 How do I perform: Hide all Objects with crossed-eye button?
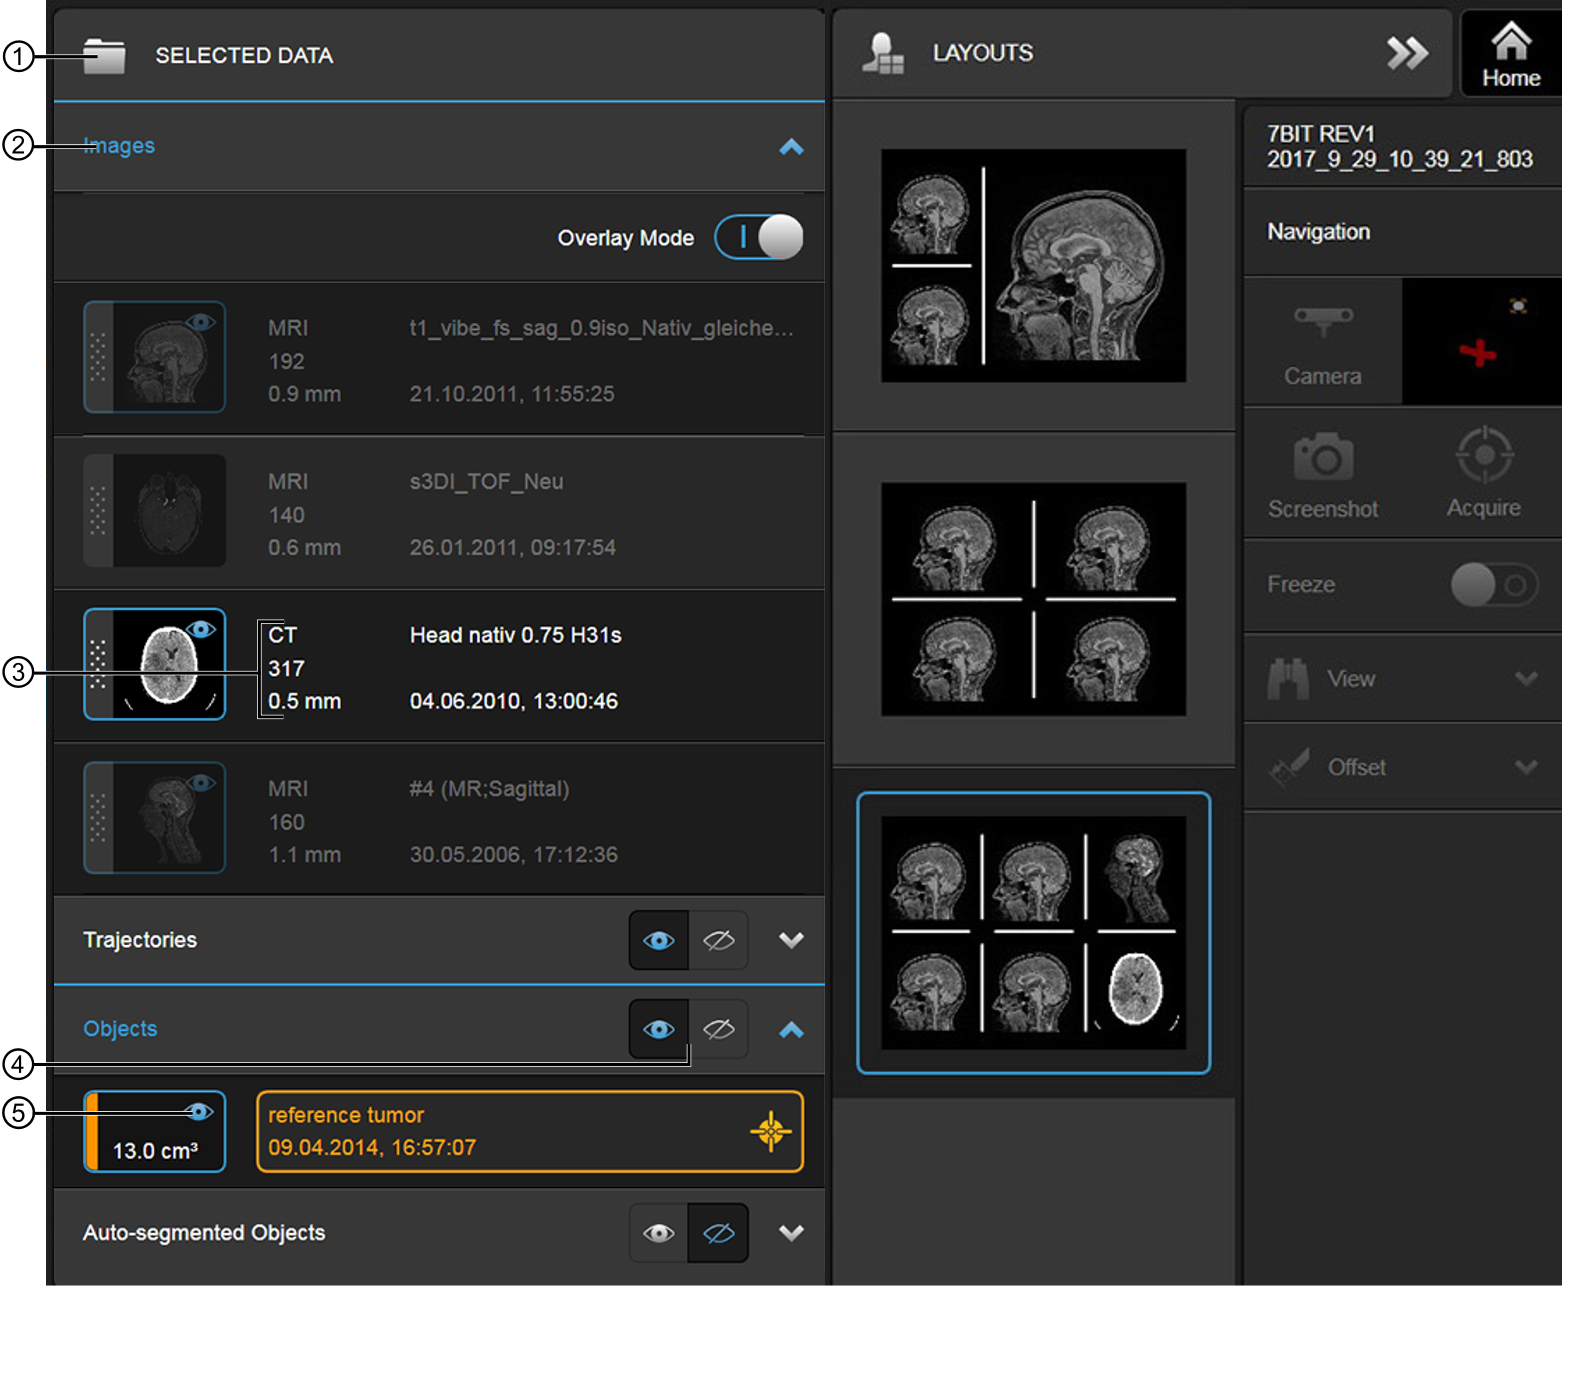(x=719, y=1029)
